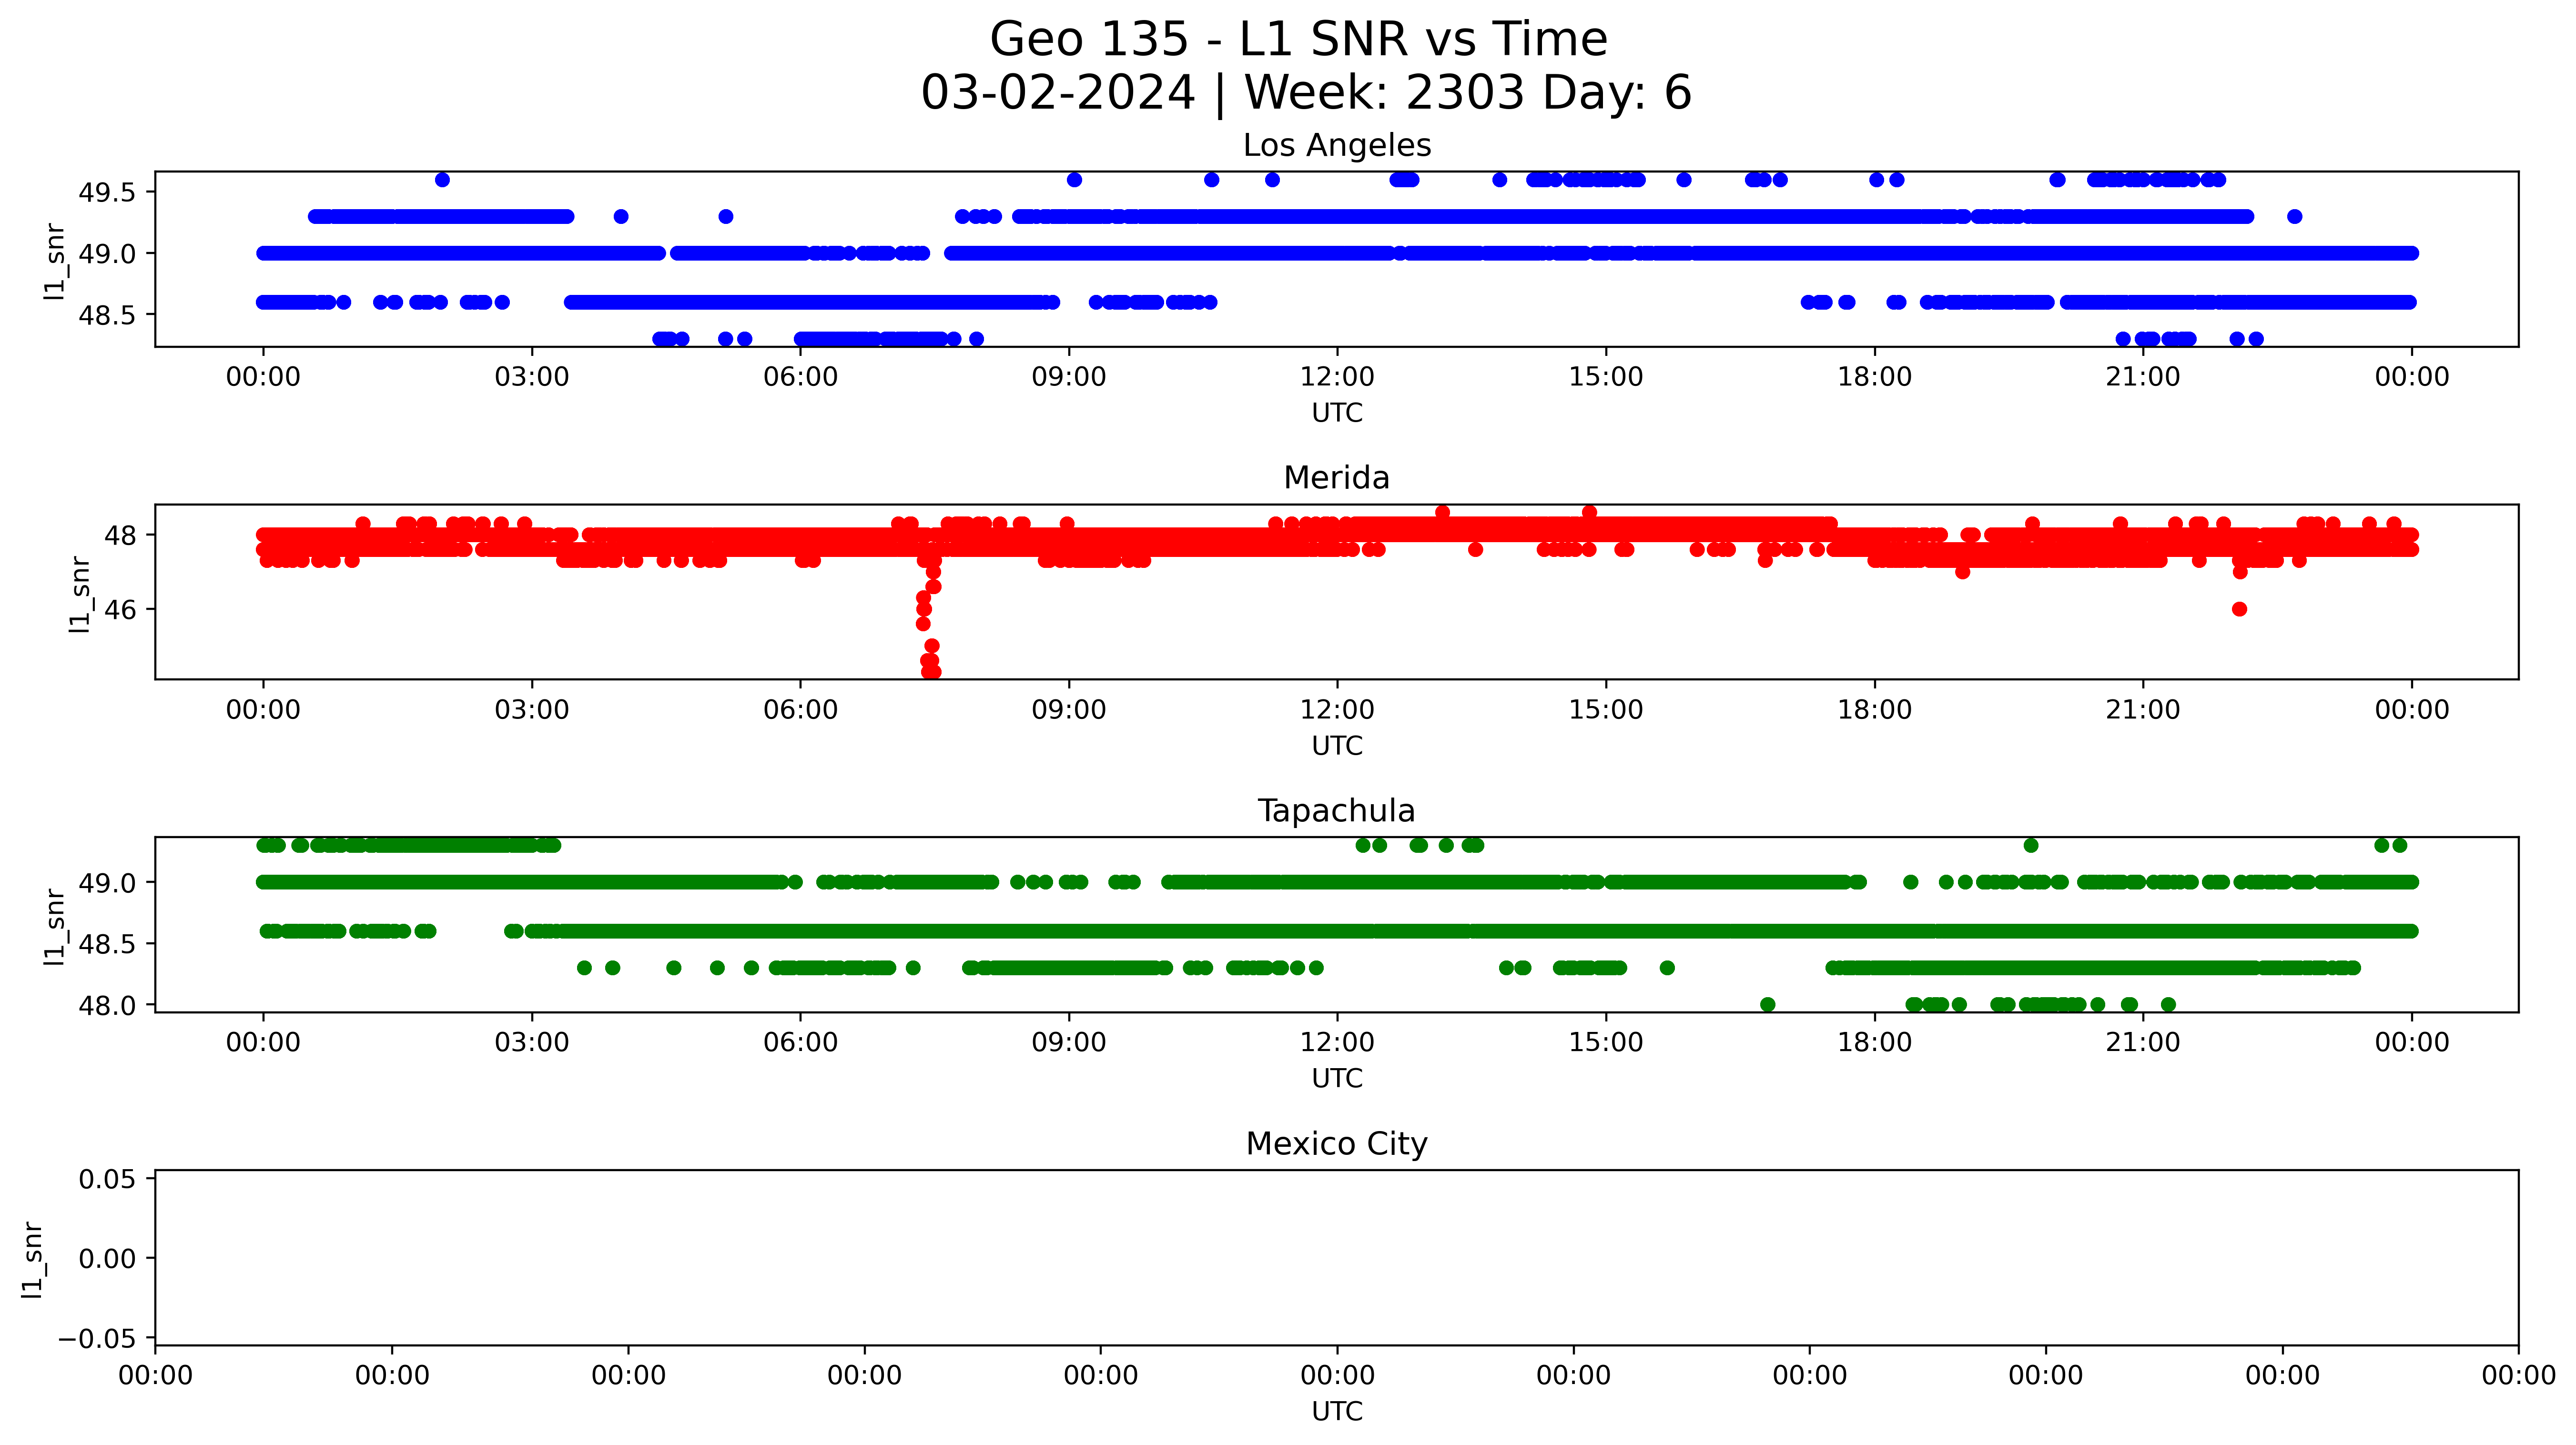Click the '18:00' x-tick under Los Angeles plot
The image size is (2576, 1445).
[1874, 377]
